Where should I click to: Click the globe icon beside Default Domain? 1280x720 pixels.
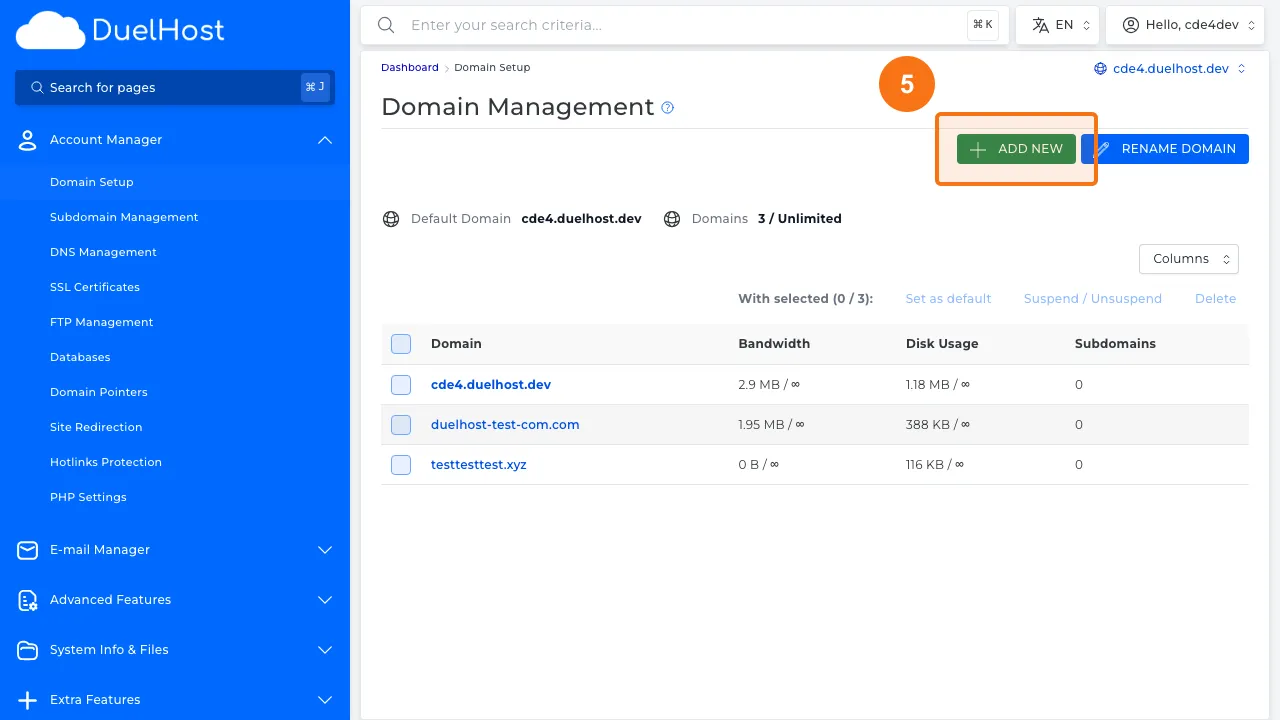pyautogui.click(x=391, y=218)
